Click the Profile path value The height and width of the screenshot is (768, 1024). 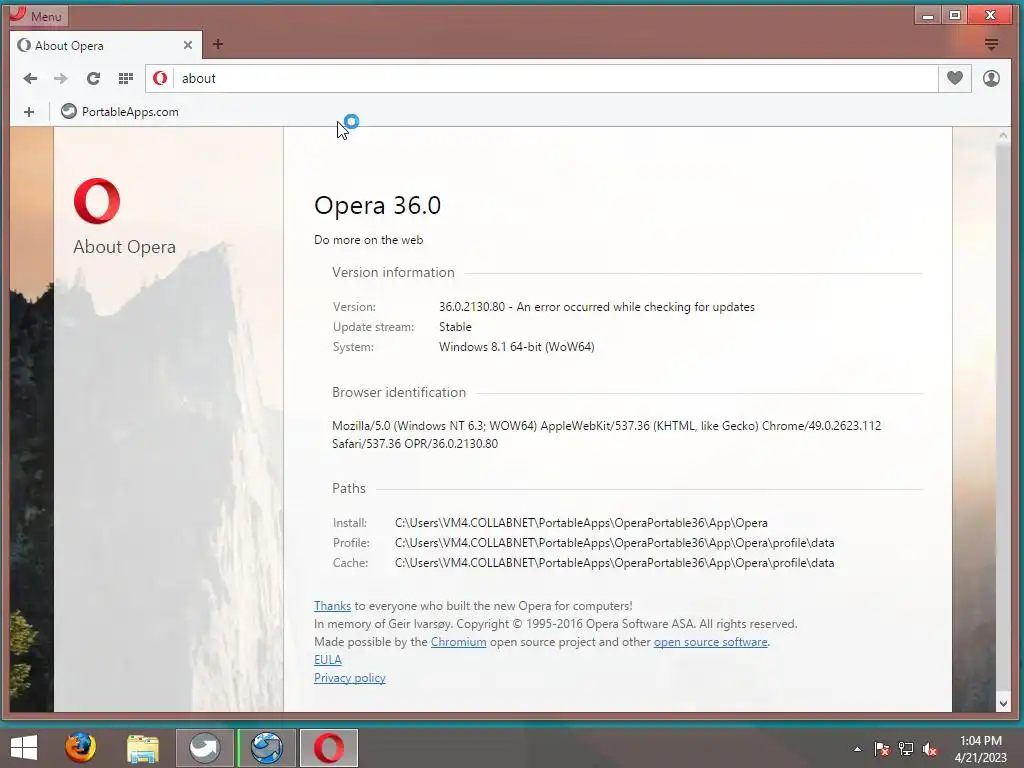pos(615,543)
